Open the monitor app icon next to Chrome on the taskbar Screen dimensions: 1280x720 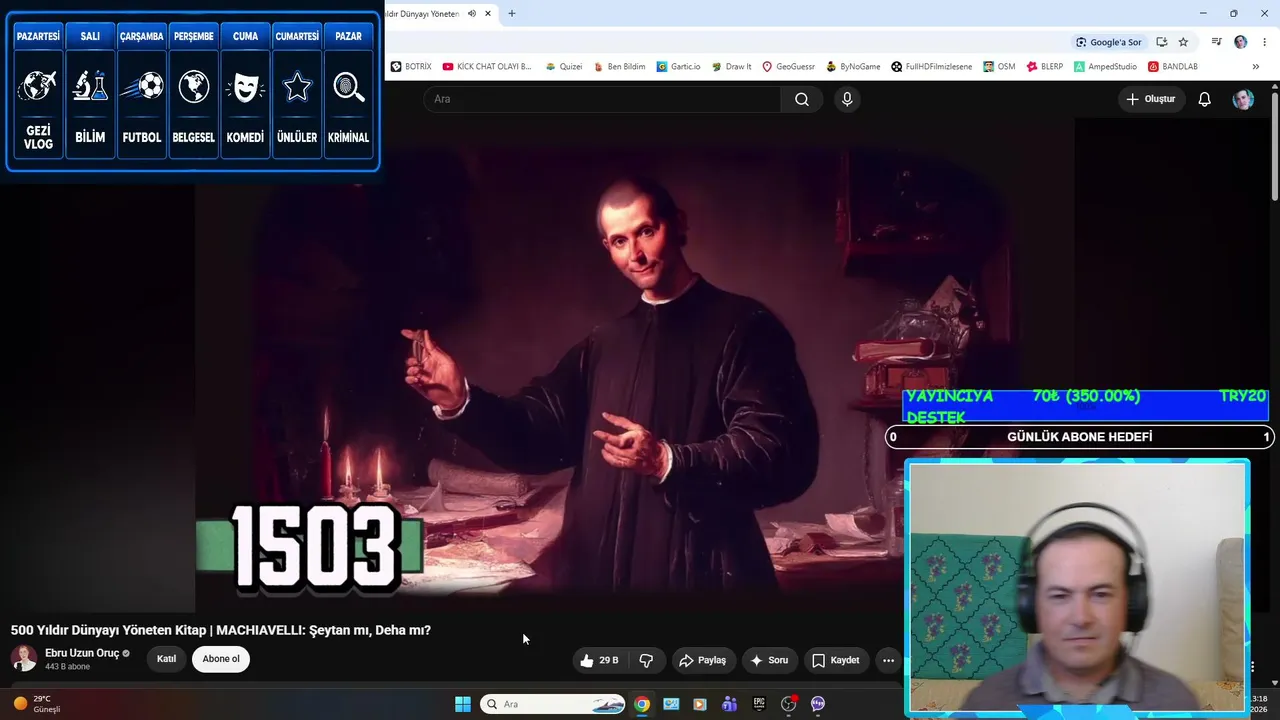[x=671, y=704]
